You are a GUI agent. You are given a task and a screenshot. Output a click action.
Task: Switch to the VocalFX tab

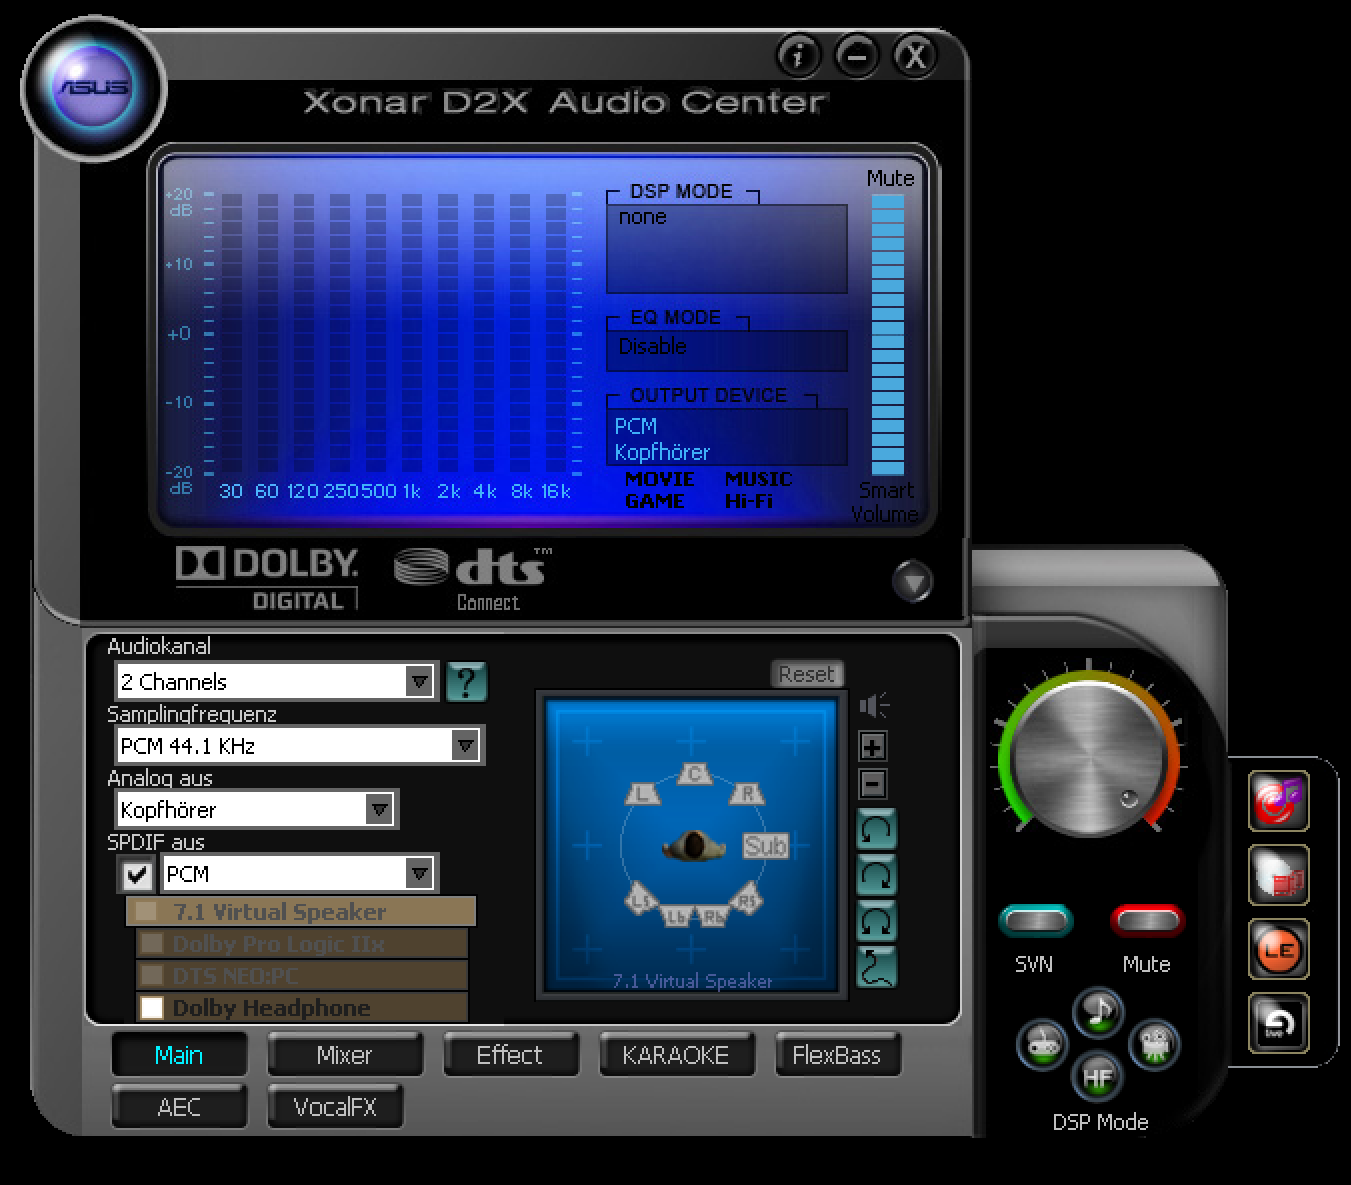tap(335, 1107)
